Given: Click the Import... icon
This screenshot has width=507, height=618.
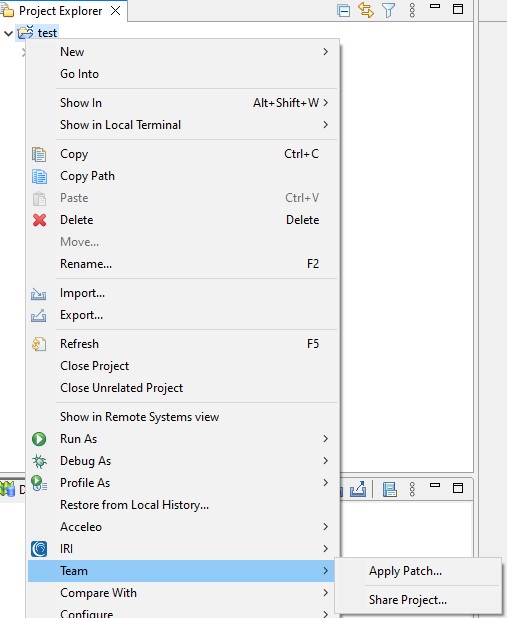Looking at the screenshot, I should coord(38,294).
